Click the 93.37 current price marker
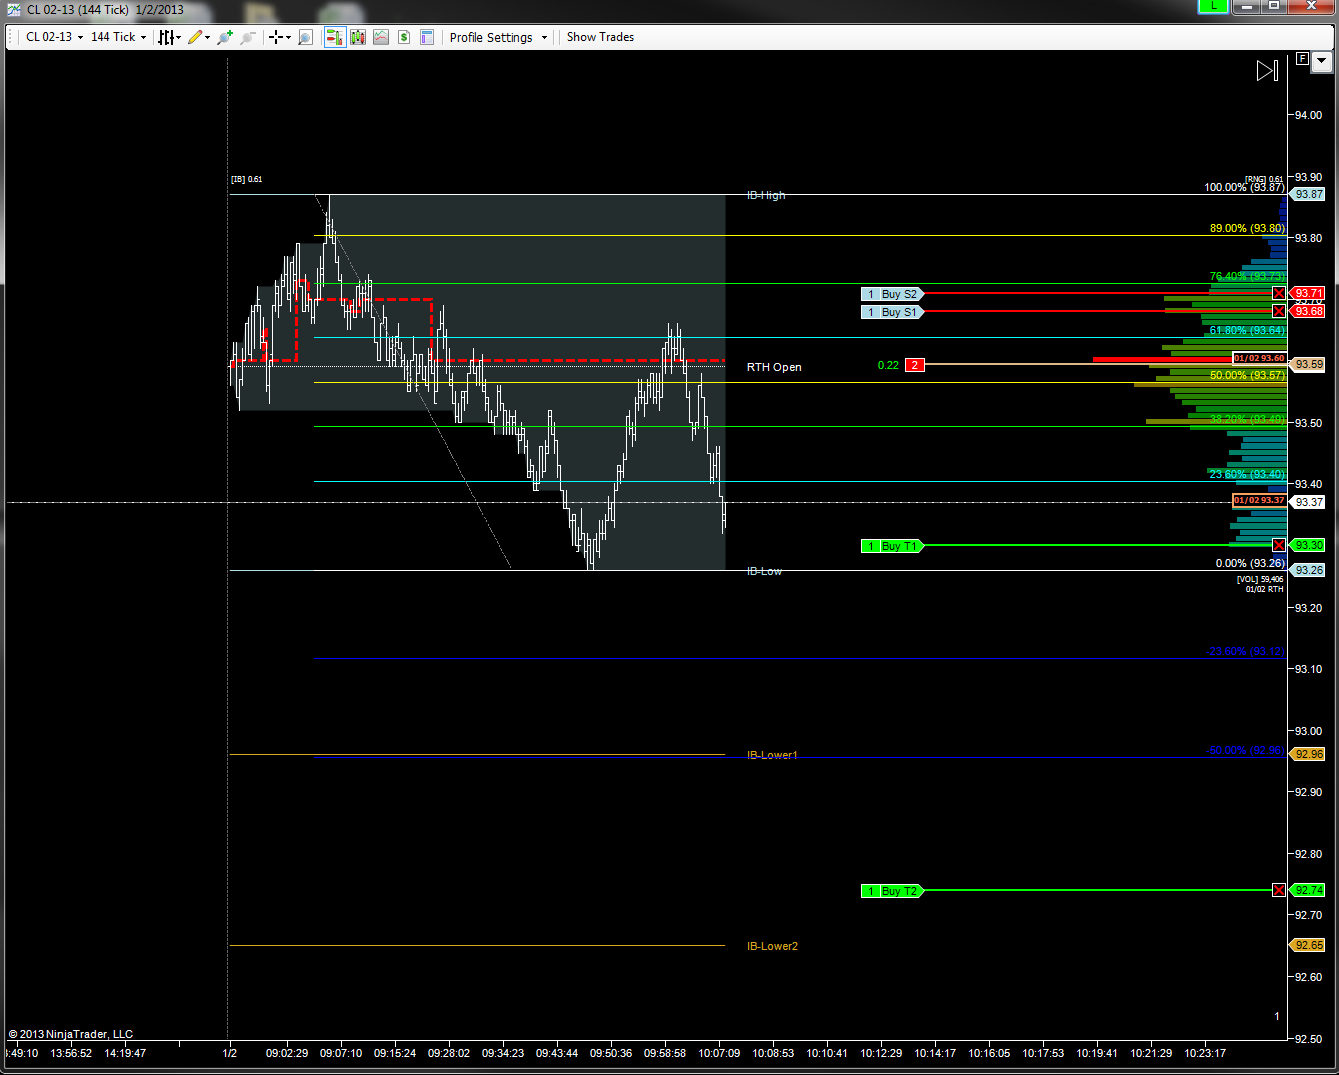 pos(1308,502)
